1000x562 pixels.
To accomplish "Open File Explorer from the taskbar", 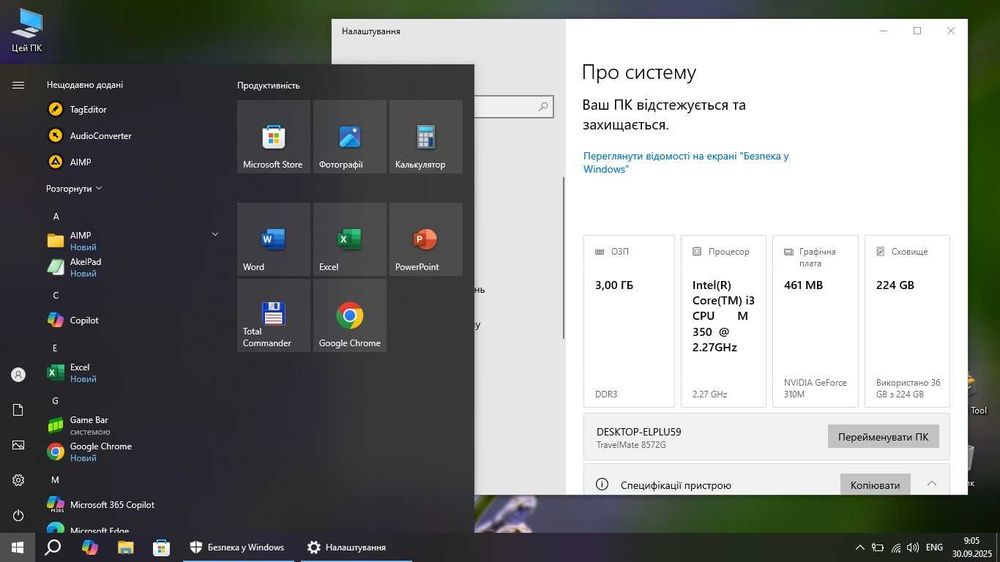I will pos(126,547).
